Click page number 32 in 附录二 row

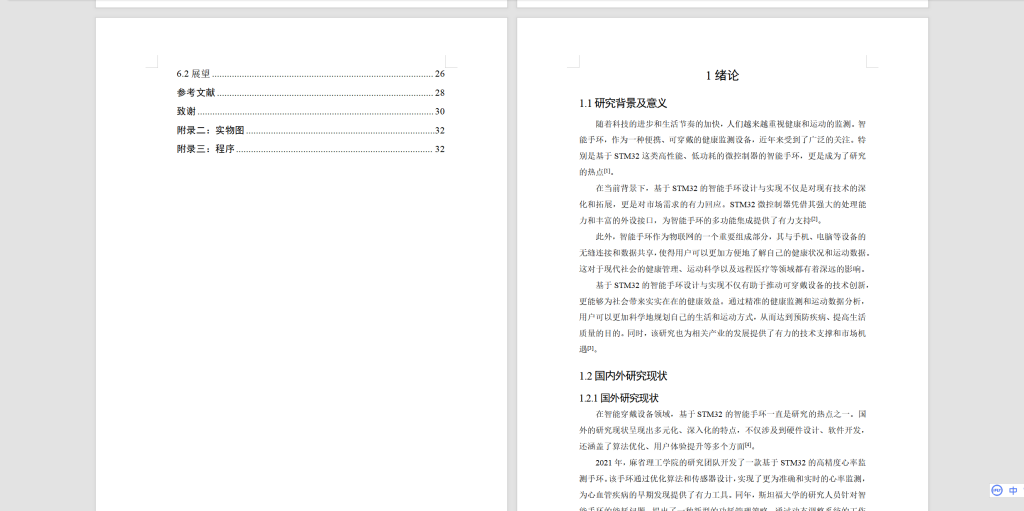[440, 131]
